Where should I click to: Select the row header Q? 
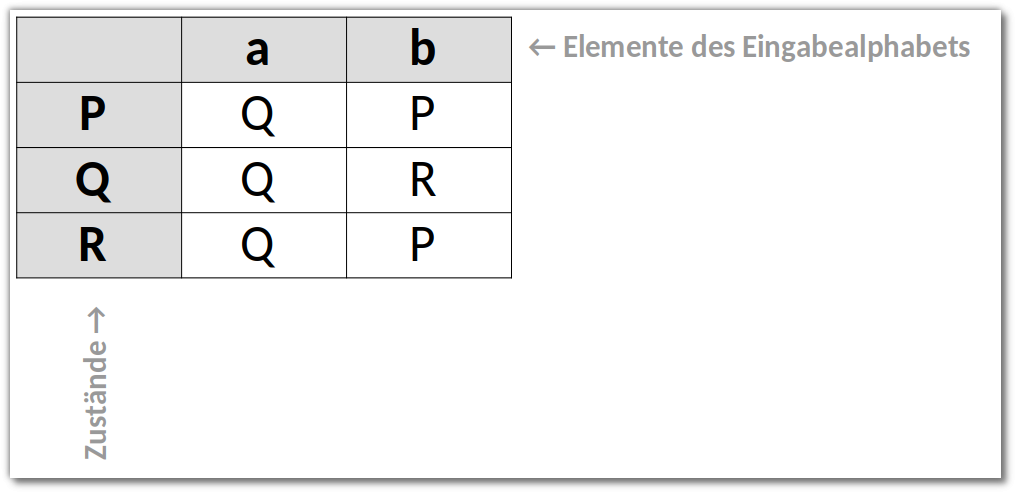[99, 180]
